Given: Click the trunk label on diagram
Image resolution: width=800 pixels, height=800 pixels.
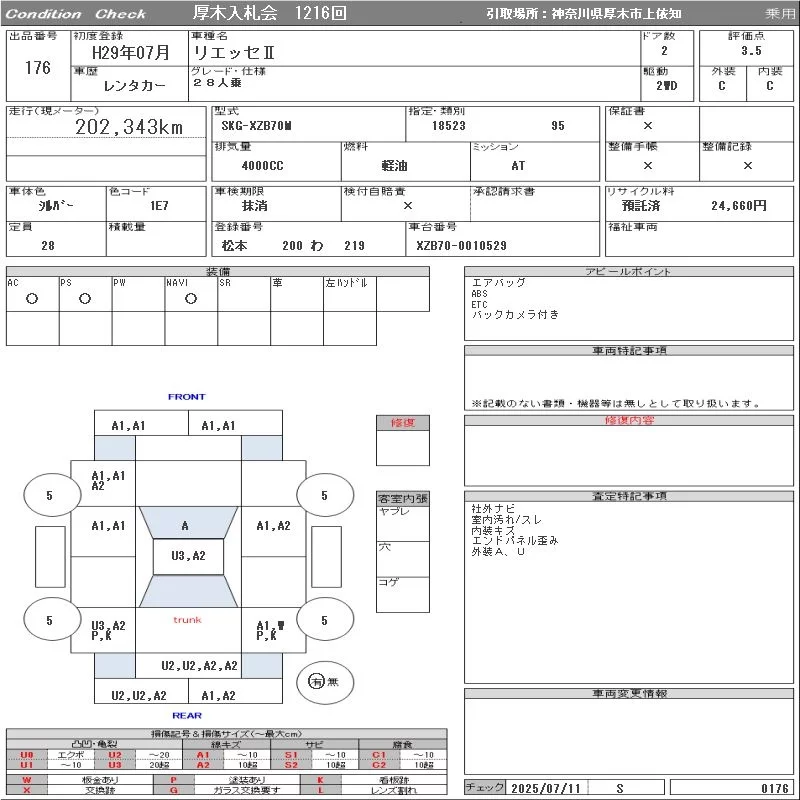Looking at the screenshot, I should 187,620.
